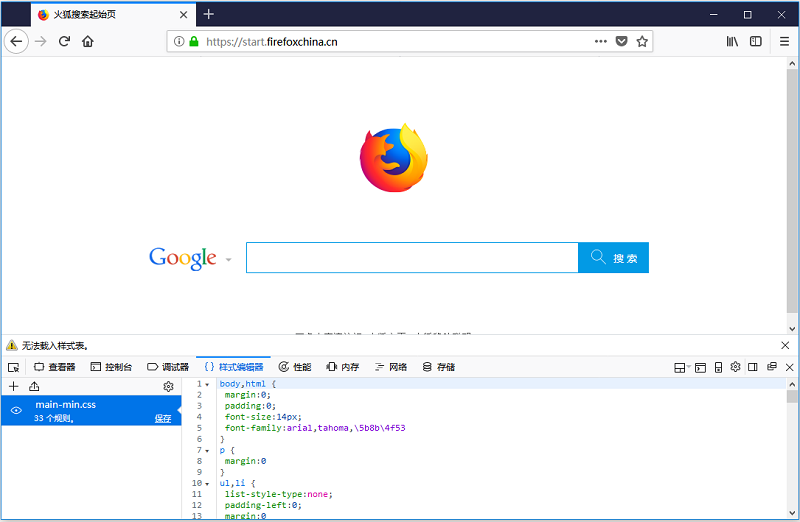Switch to the 网络 network tab

click(391, 367)
